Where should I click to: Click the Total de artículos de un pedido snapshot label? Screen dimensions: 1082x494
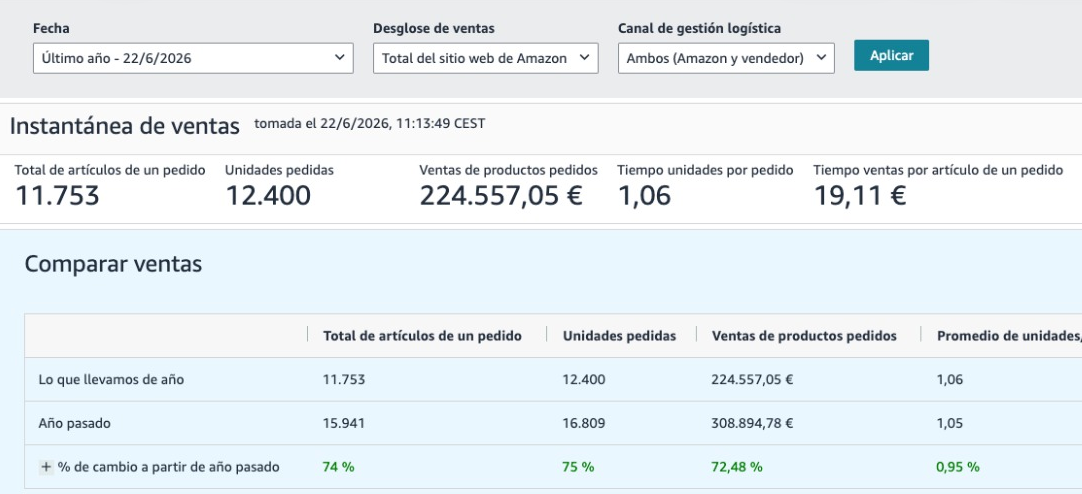click(110, 170)
